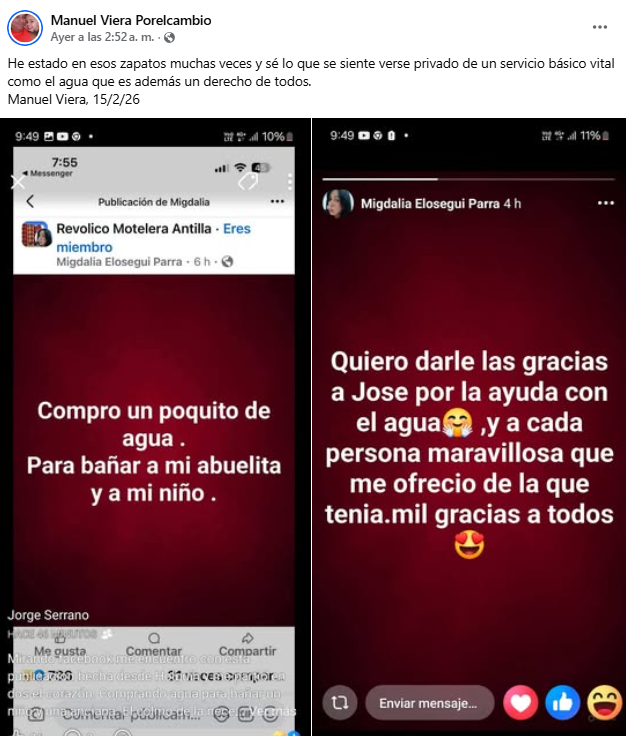Image resolution: width=626 pixels, height=736 pixels.
Task: Tap the back chevron in Publicación de Migdalia
Action: point(31,201)
